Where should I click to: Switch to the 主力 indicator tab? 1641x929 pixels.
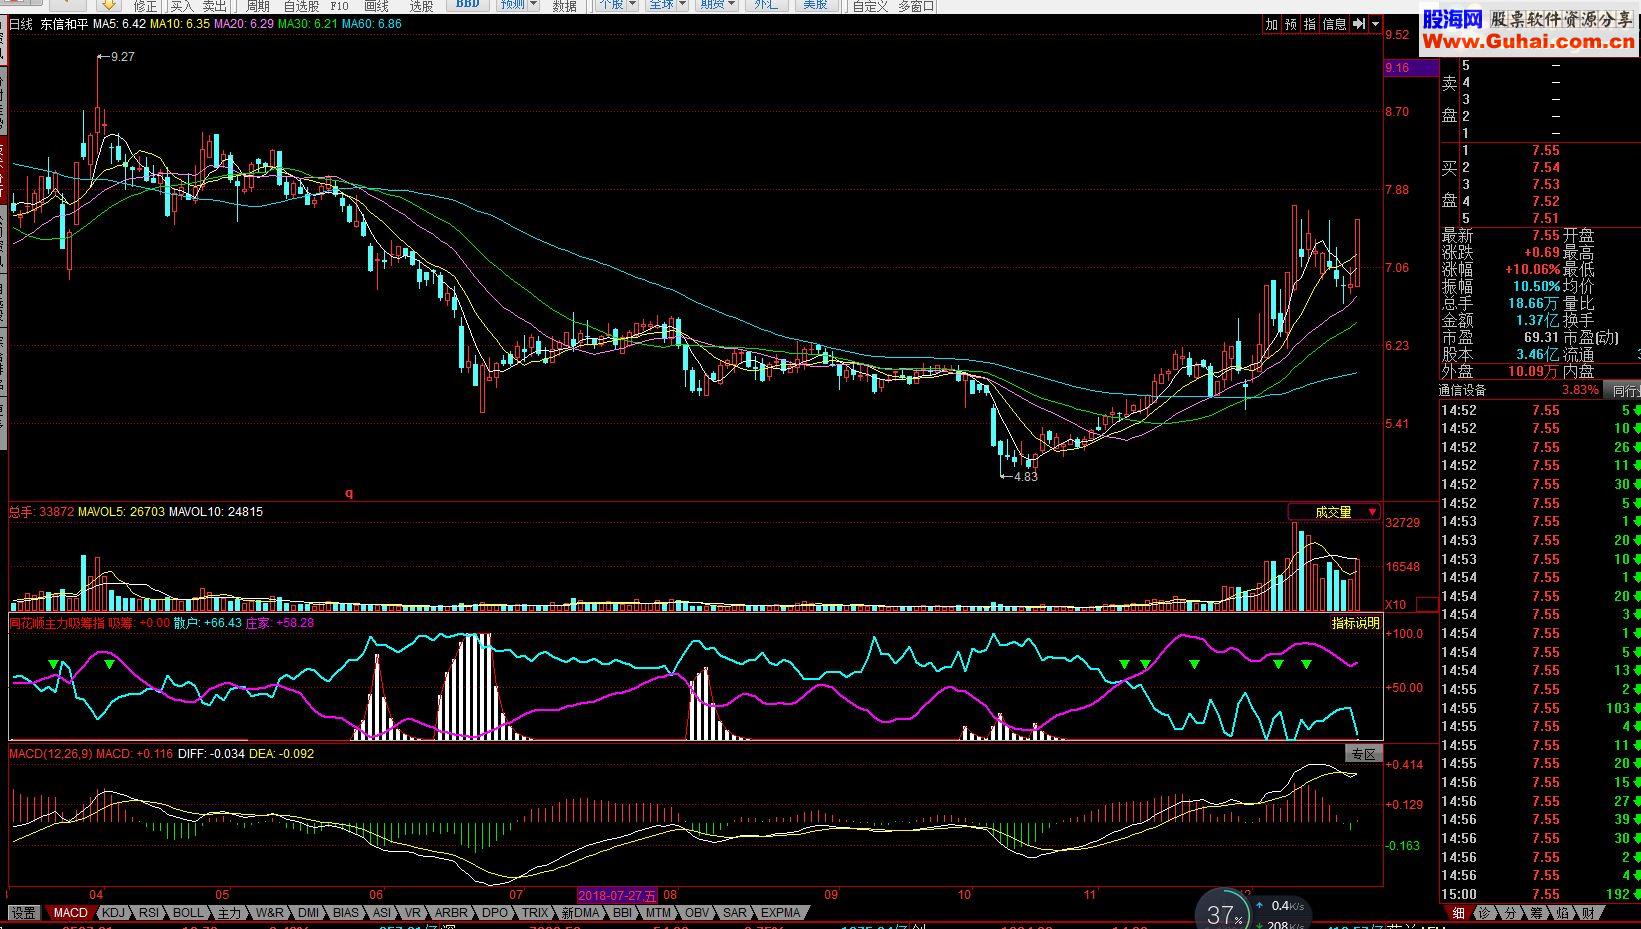pyautogui.click(x=229, y=913)
